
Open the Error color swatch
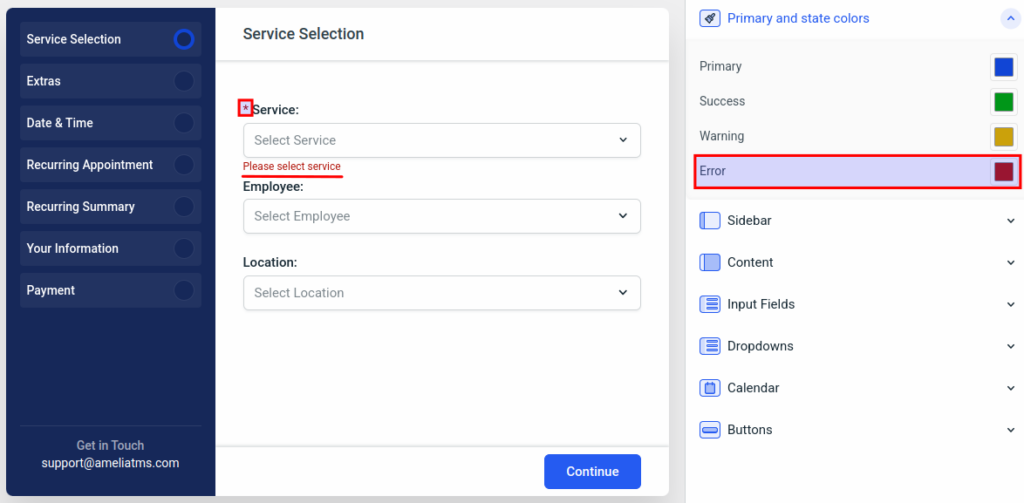pyautogui.click(x=1004, y=172)
